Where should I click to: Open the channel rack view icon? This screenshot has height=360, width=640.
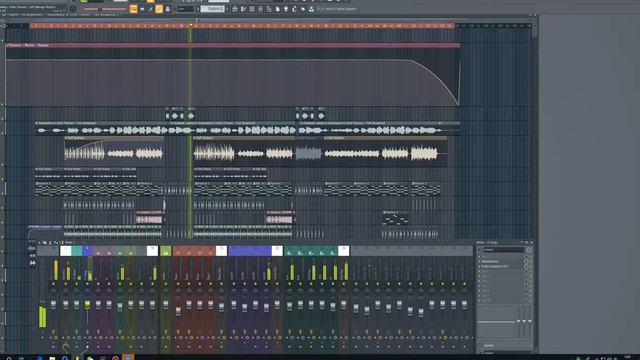pyautogui.click(x=251, y=9)
